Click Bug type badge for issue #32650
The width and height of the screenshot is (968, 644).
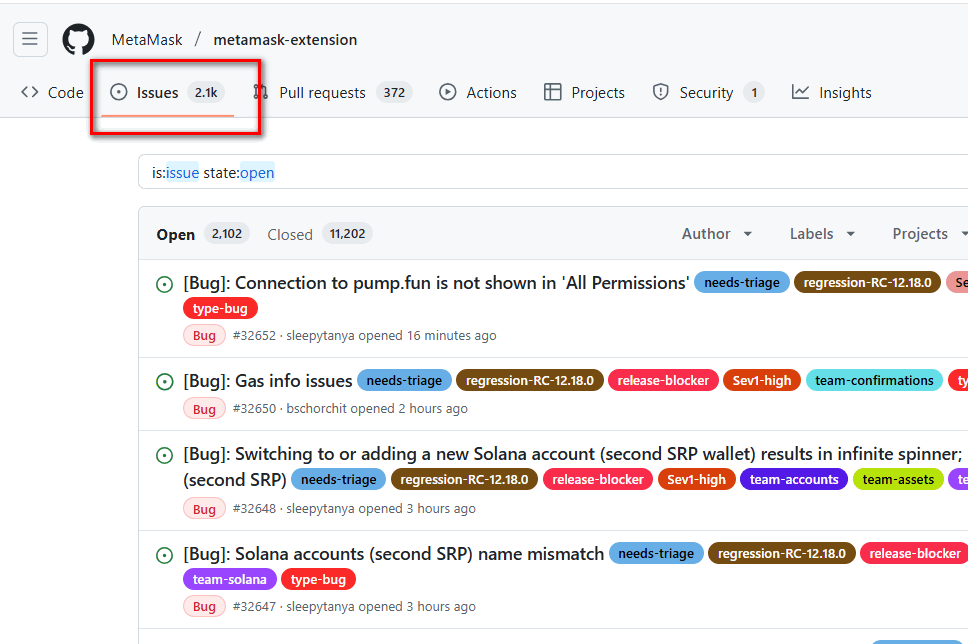pyautogui.click(x=204, y=409)
